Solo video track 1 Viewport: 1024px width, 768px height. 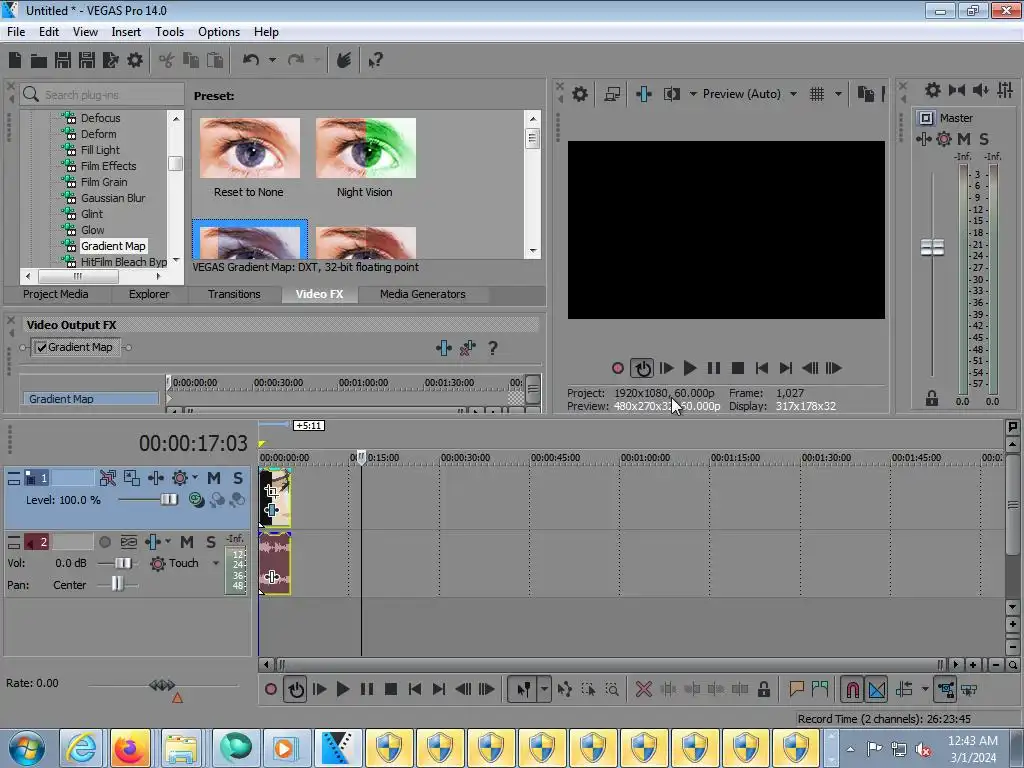[238, 478]
